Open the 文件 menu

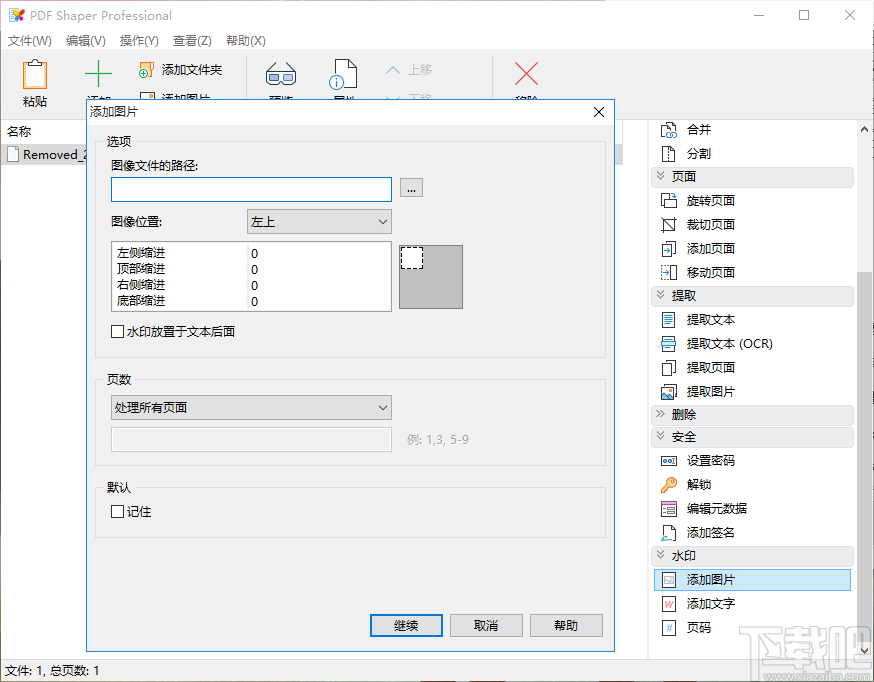(29, 41)
